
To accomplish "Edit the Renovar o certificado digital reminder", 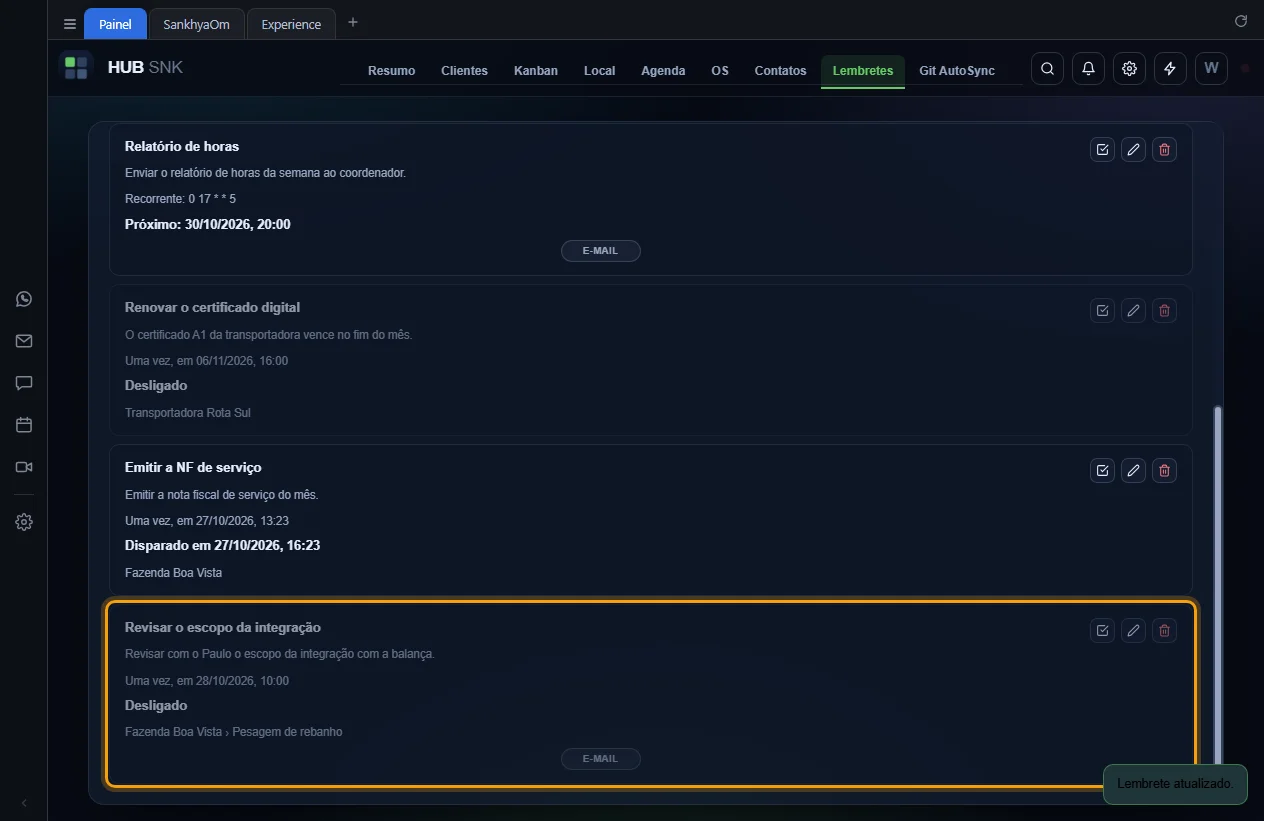I will (1133, 310).
